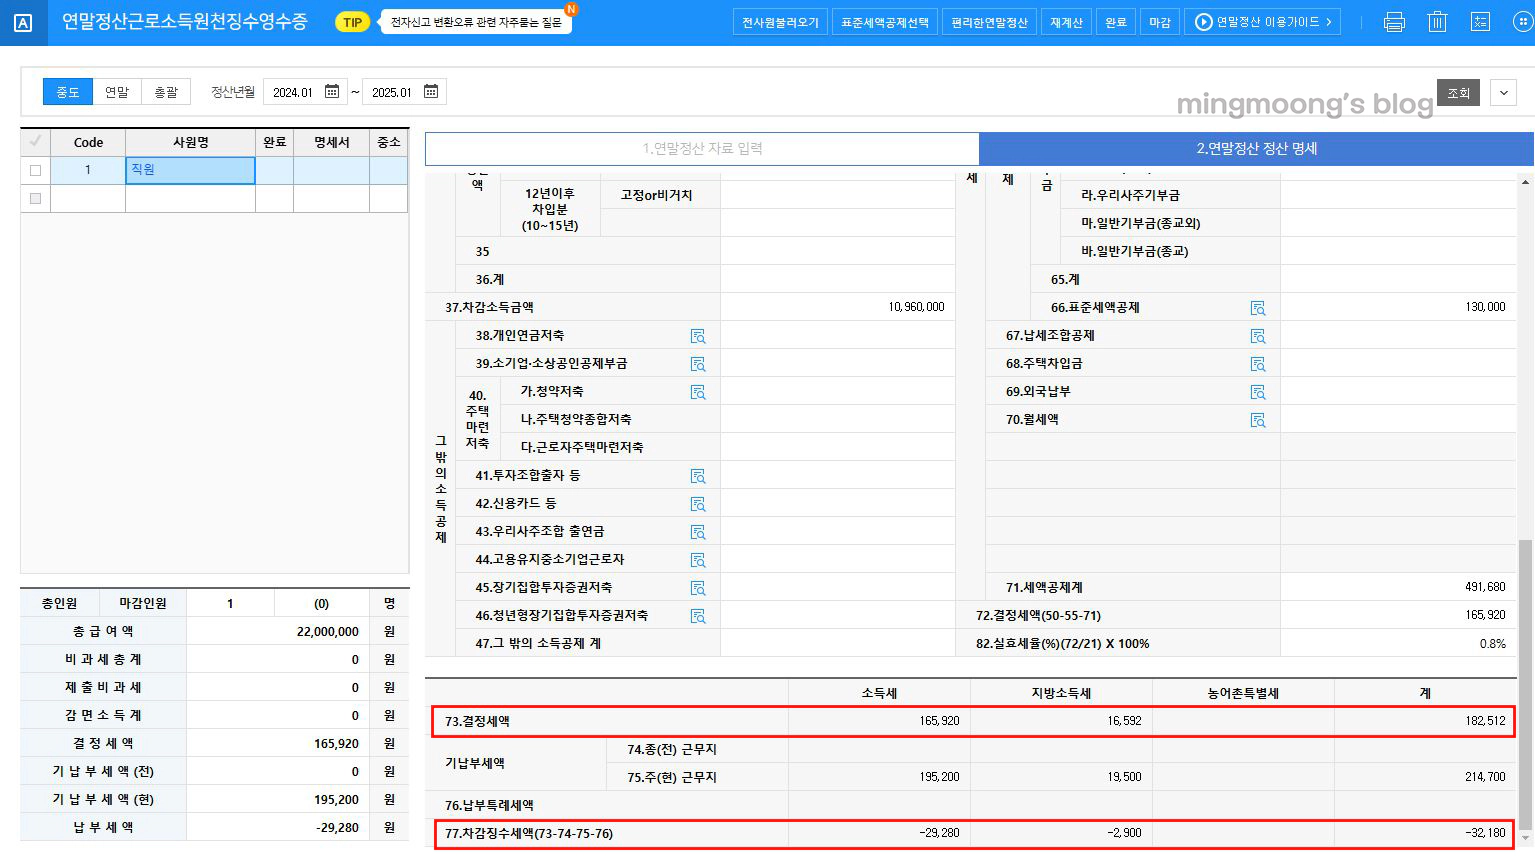Screen dimensions: 1535x857
Task: Click the 재계산 button
Action: (1066, 22)
